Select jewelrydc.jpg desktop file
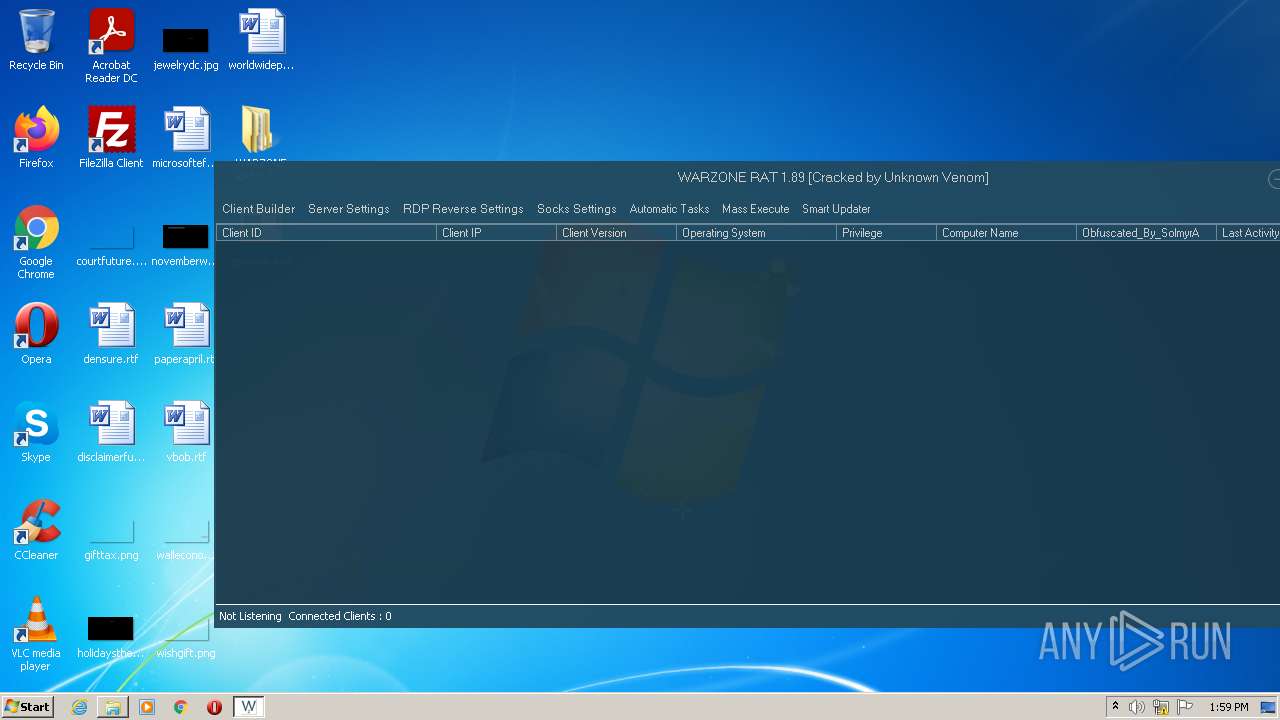Viewport: 1280px width, 720px height. click(186, 48)
